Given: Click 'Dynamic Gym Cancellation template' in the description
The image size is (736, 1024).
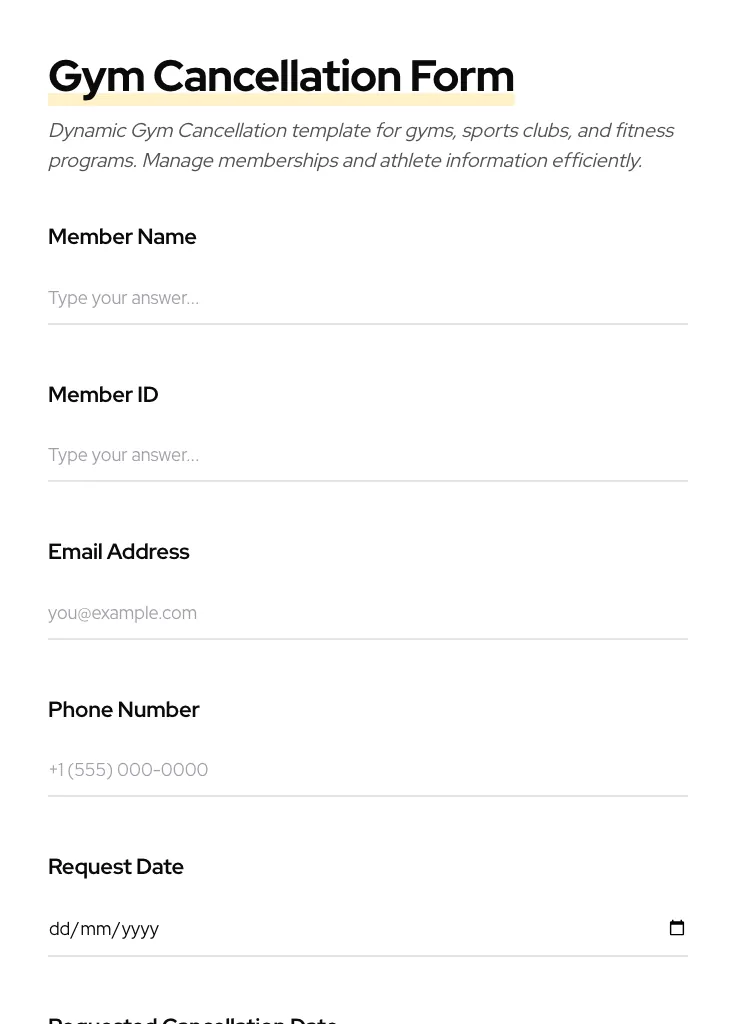Looking at the screenshot, I should pyautogui.click(x=167, y=131).
